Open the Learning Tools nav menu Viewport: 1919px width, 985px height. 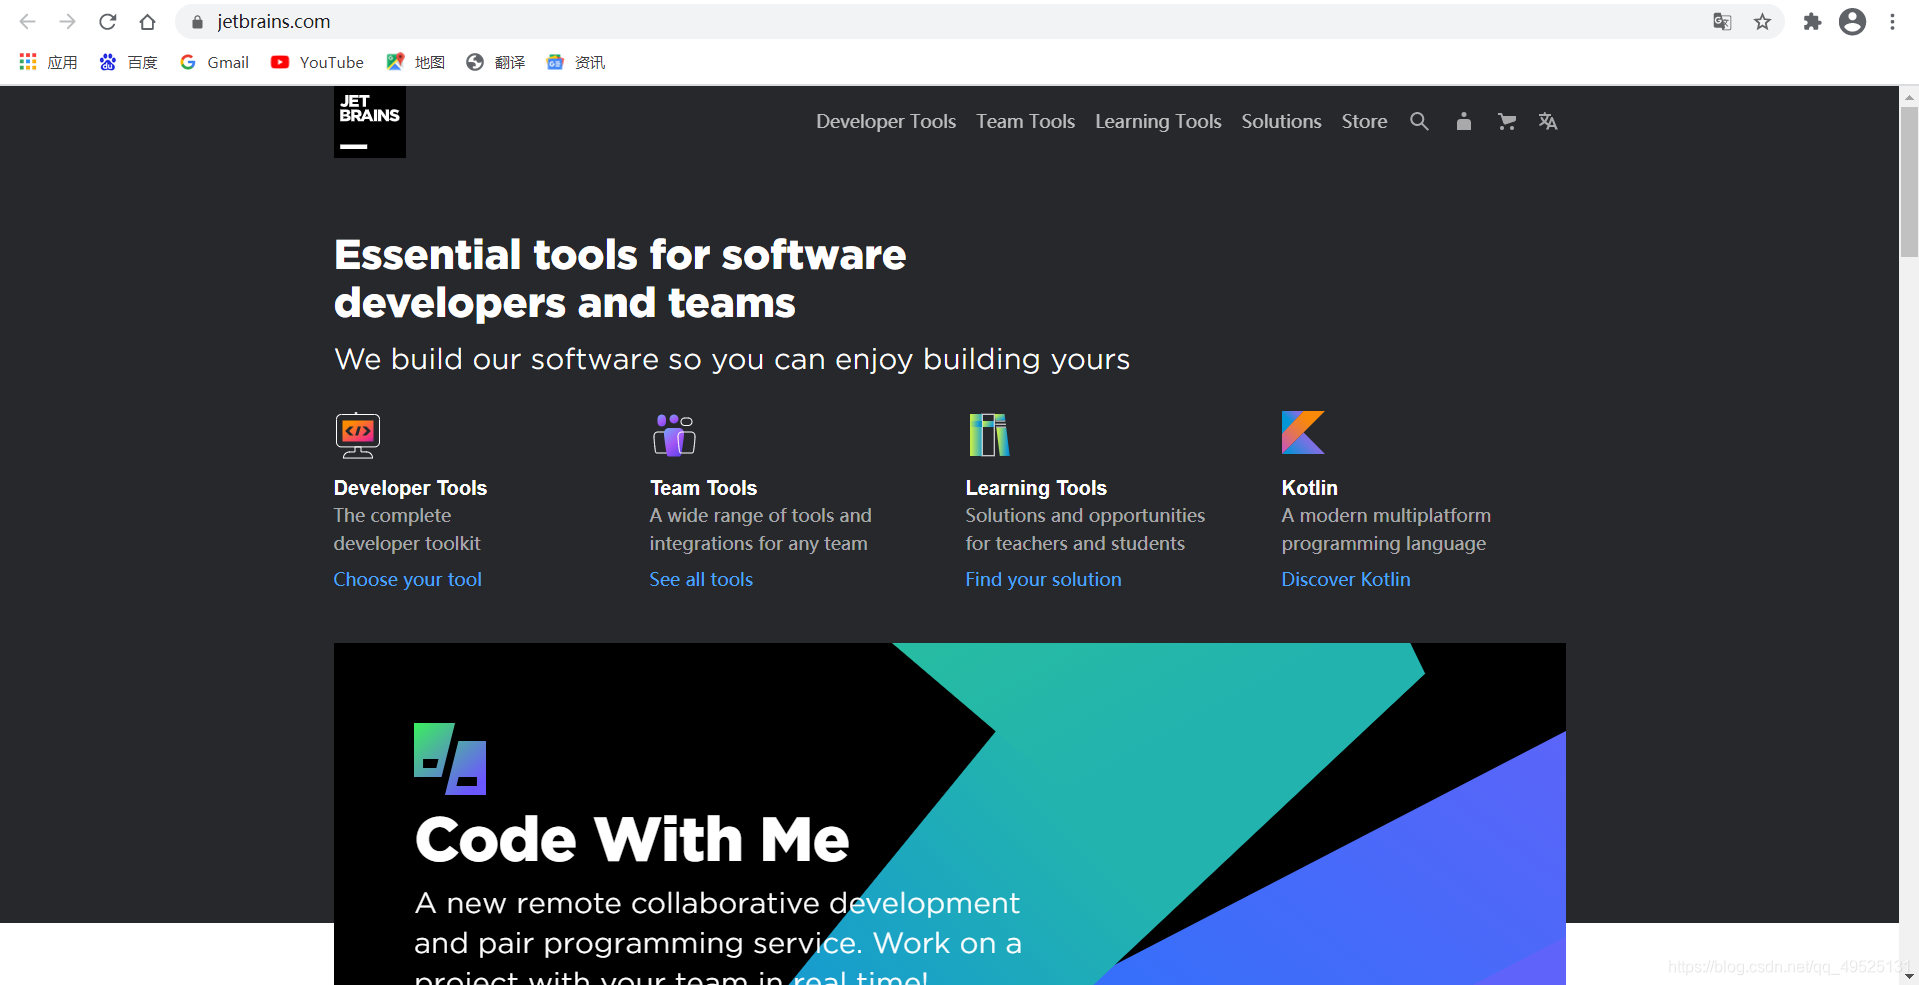(x=1158, y=121)
